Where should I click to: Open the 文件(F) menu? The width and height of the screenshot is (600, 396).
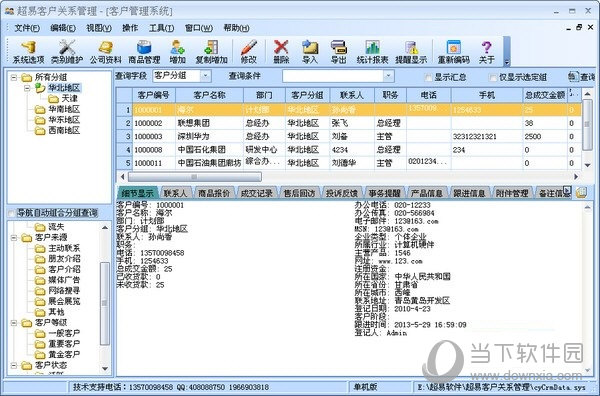tap(27, 28)
